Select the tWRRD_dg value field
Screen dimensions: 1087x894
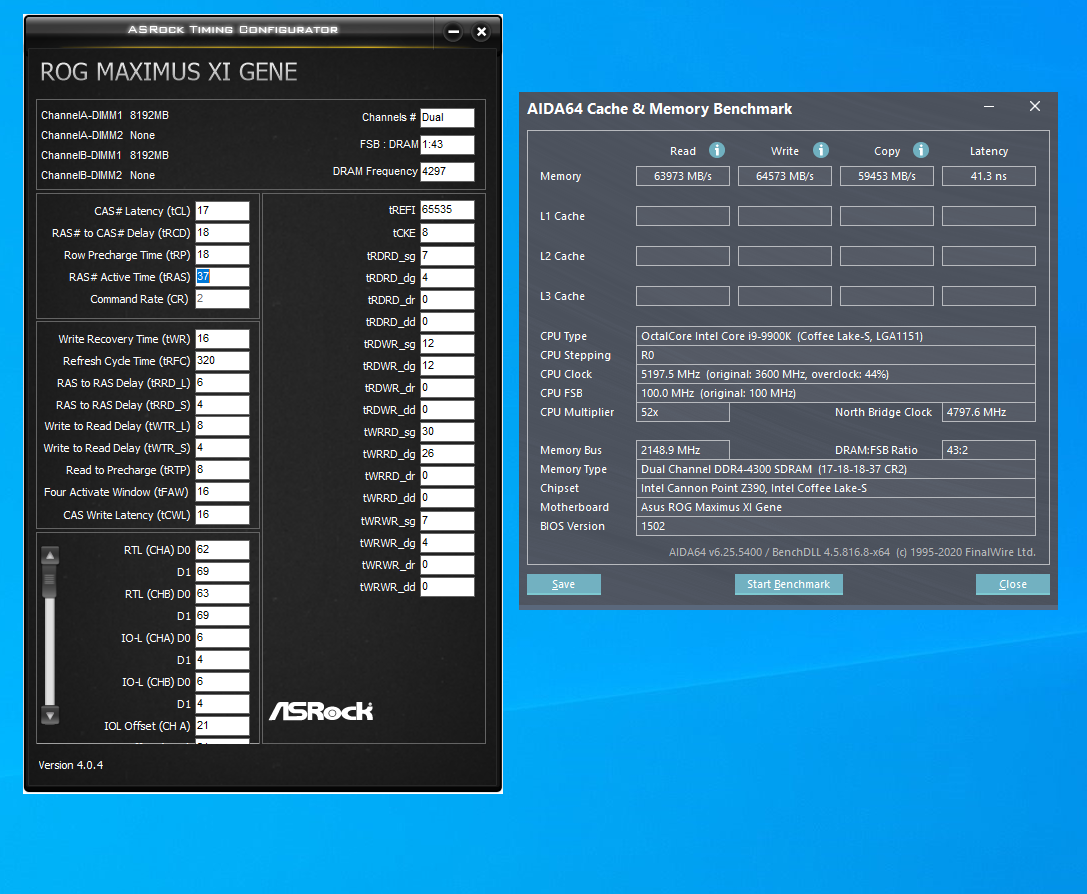[447, 454]
